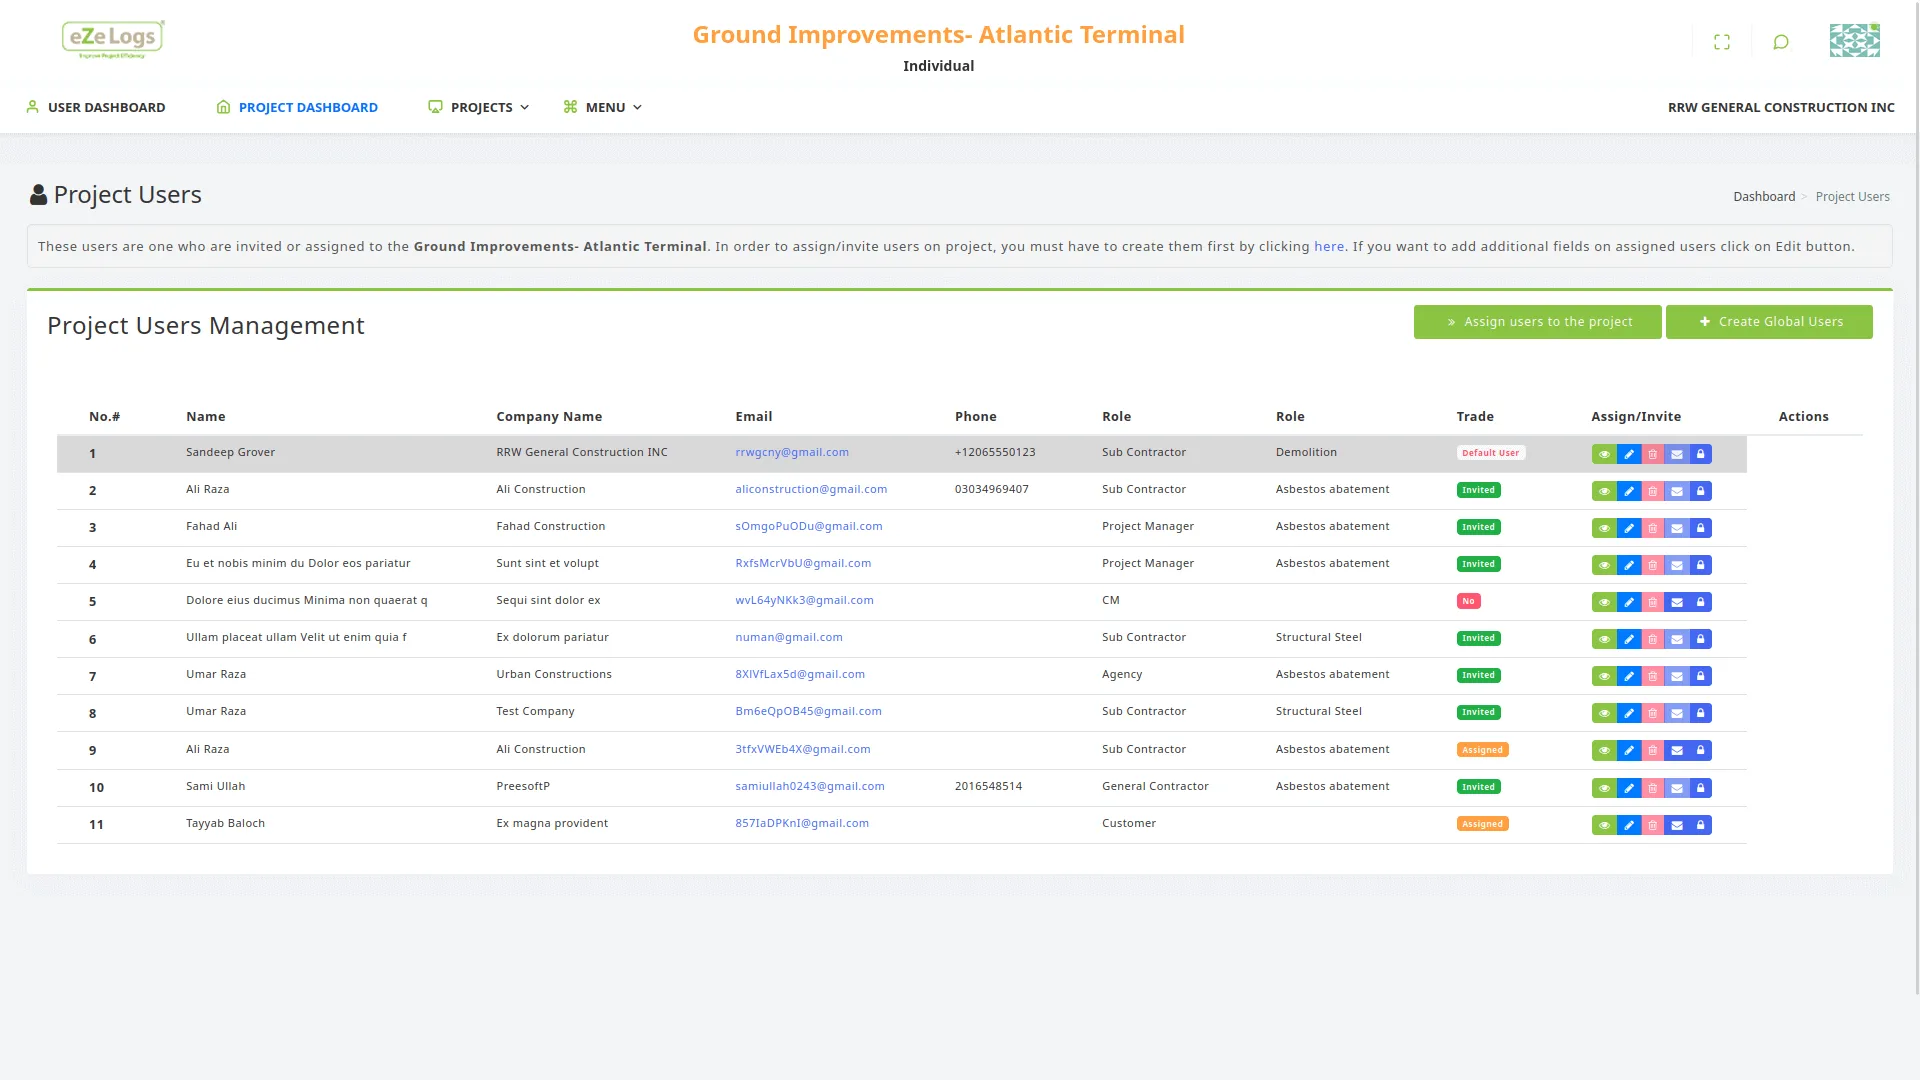Click view eye icon for row 6
This screenshot has height=1080, width=1920.
pyautogui.click(x=1604, y=639)
